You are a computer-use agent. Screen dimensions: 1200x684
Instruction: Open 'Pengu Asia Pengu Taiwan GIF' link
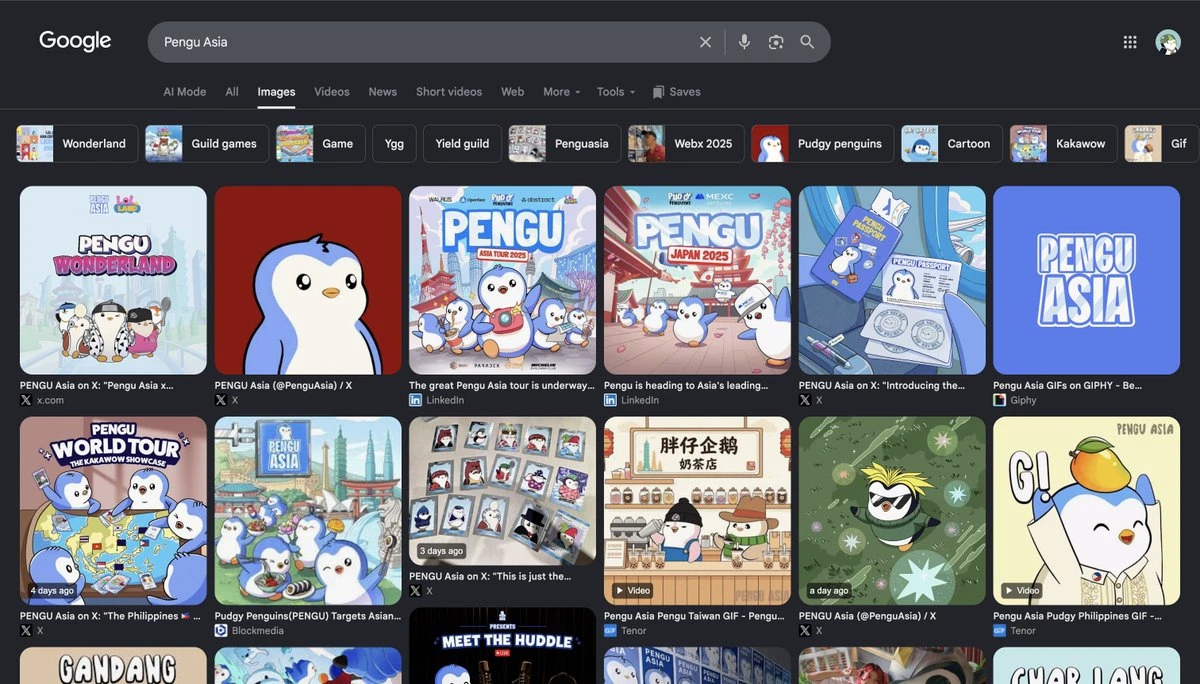(x=694, y=616)
